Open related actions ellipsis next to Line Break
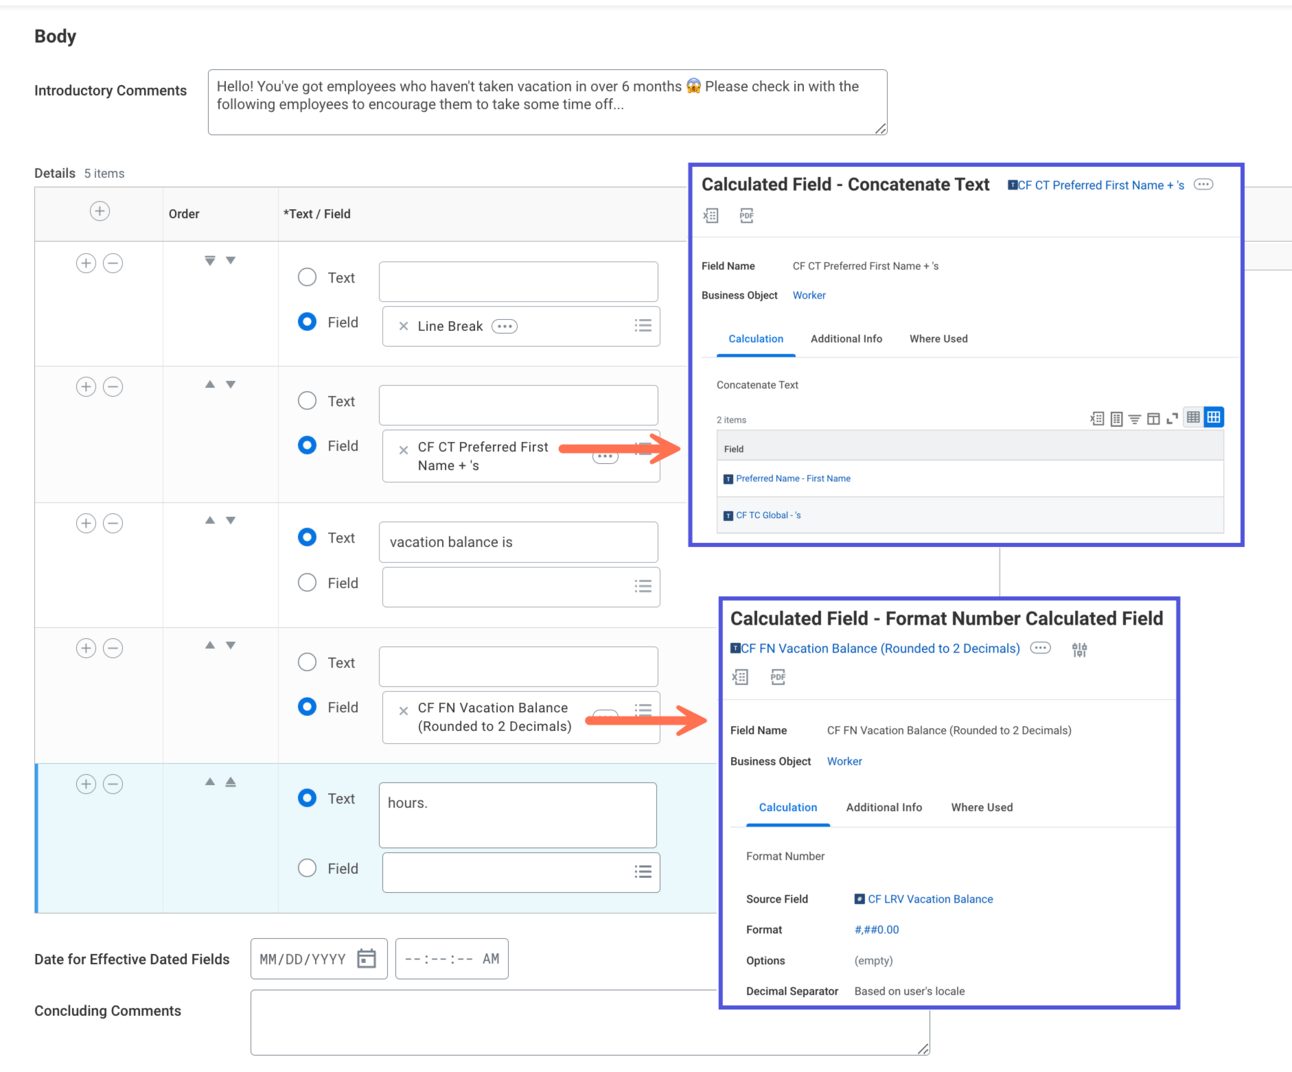Image resolution: width=1292 pixels, height=1072 pixels. 505,326
